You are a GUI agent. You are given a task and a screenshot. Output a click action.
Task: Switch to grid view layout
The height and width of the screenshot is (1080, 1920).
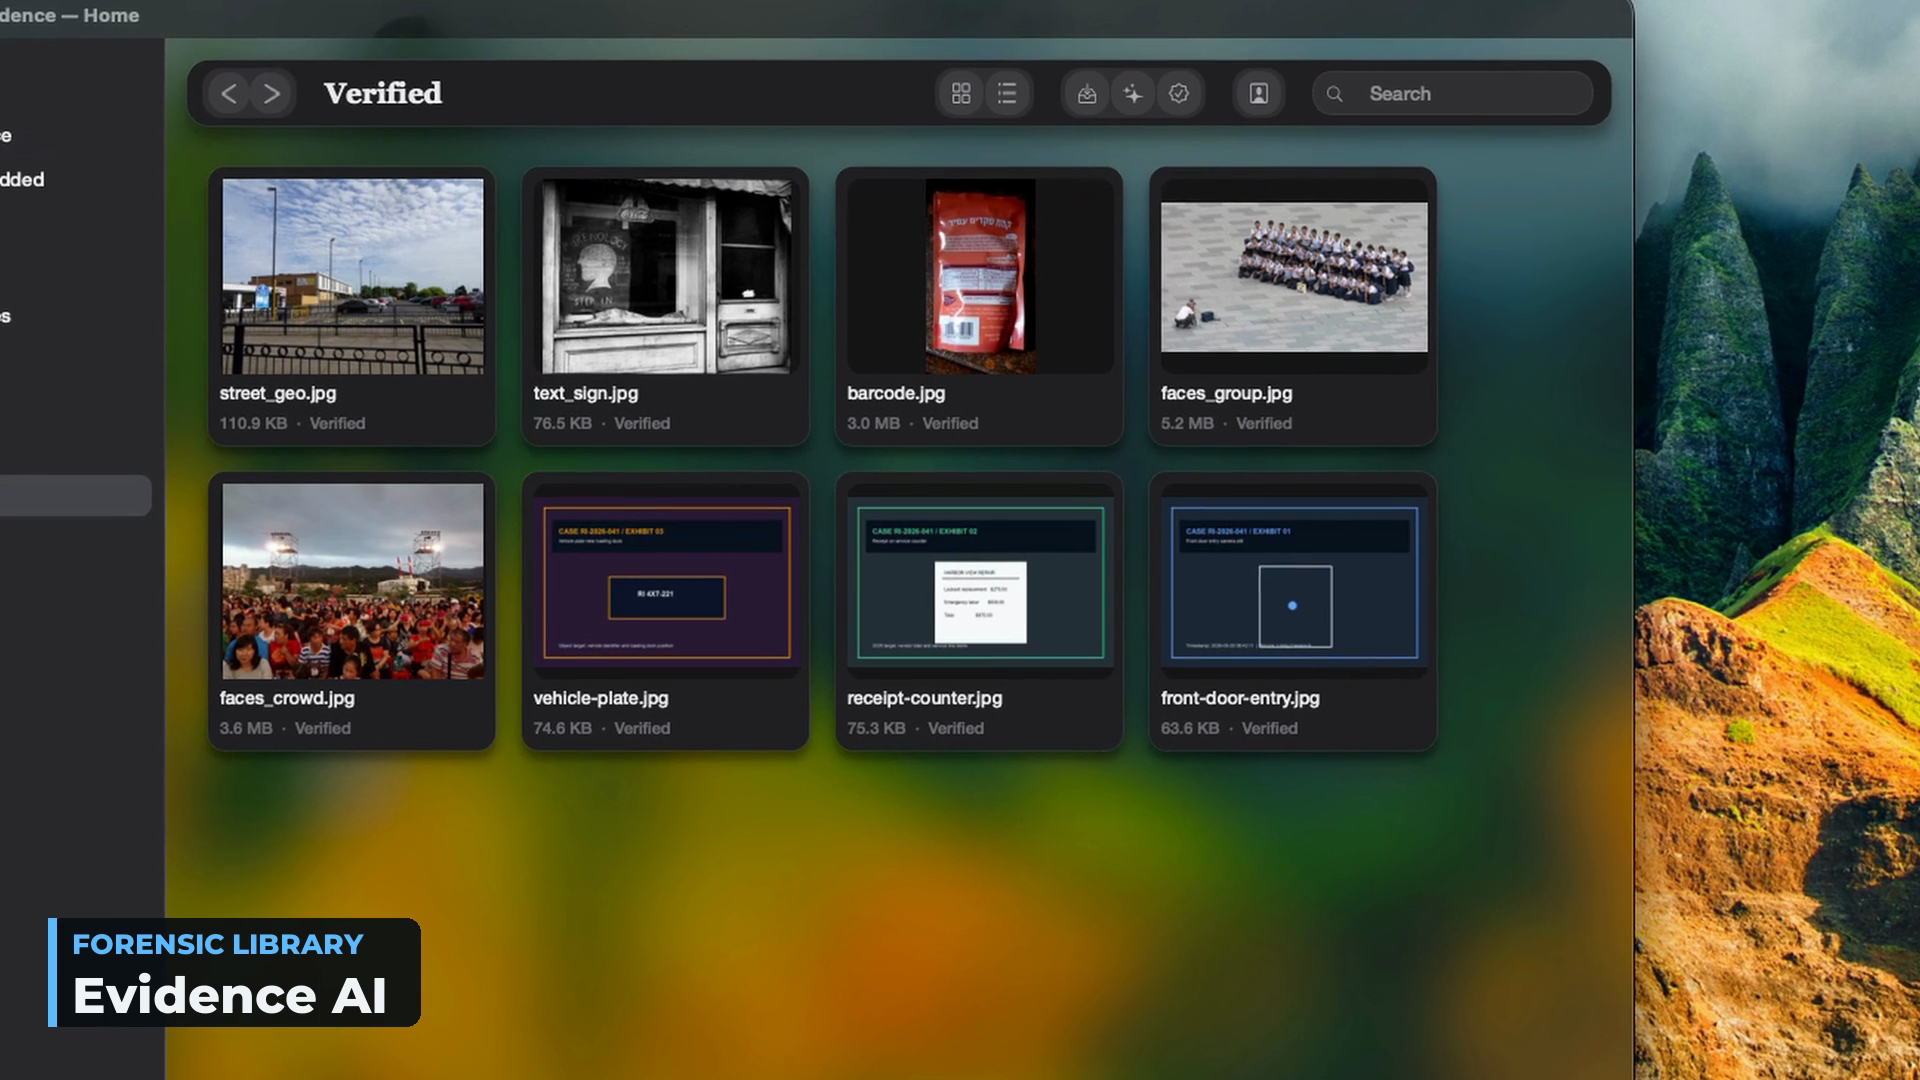pyautogui.click(x=961, y=94)
